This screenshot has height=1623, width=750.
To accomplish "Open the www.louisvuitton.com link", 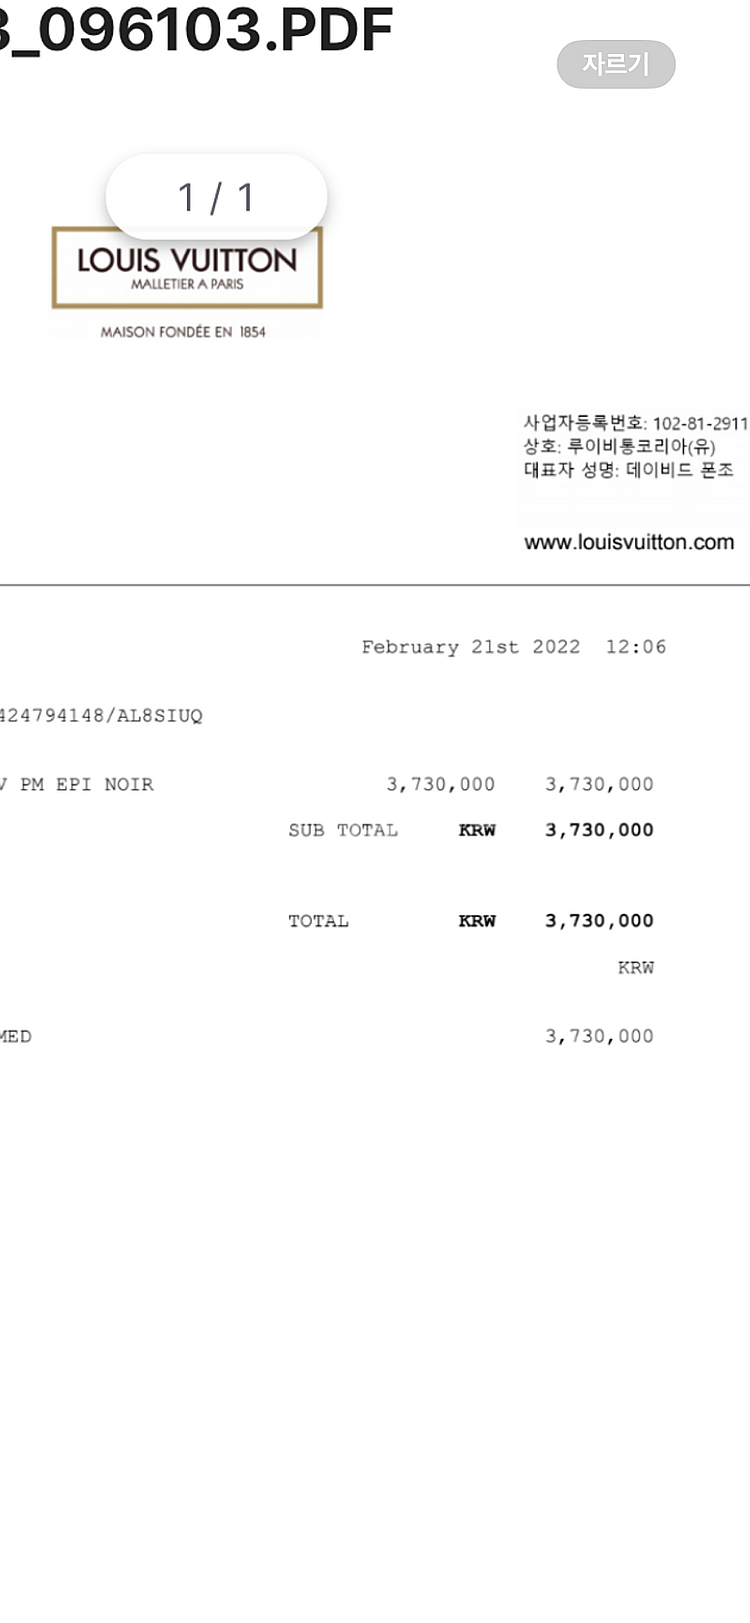I will tap(629, 542).
